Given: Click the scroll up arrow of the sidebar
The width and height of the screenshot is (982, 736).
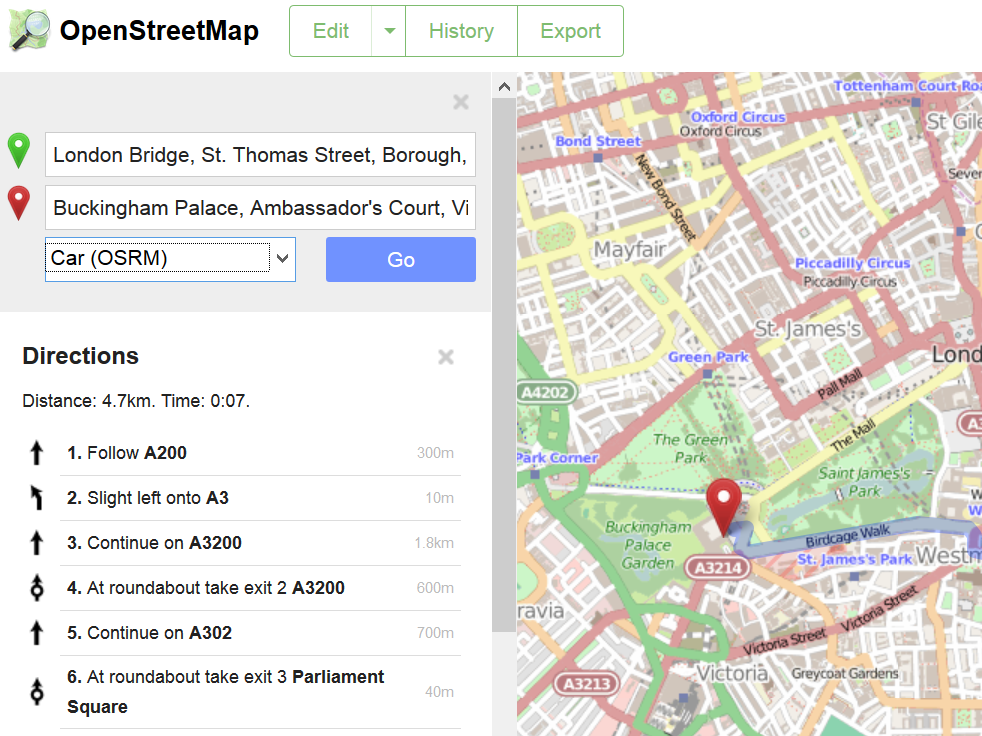Looking at the screenshot, I should (504, 87).
